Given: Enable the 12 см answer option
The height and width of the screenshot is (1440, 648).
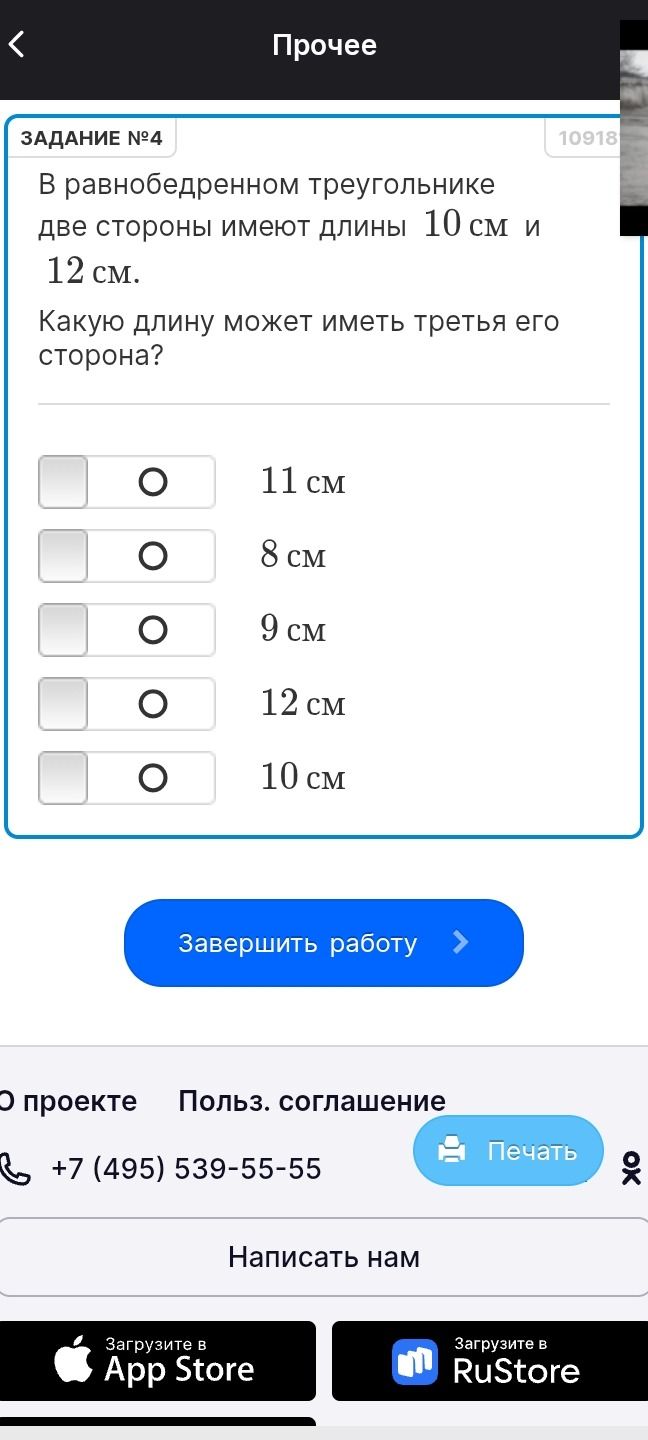Looking at the screenshot, I should click(x=127, y=704).
